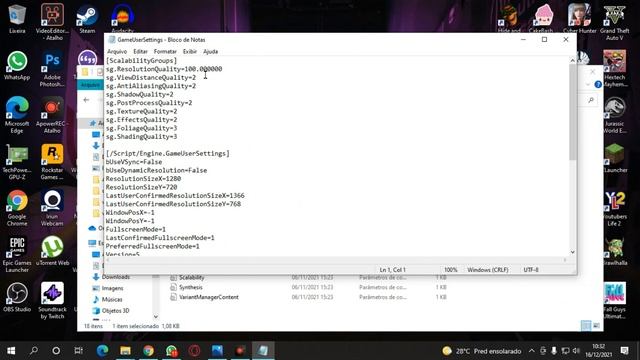Viewport: 640px width, 360px height.
Task: Open Microsoft Edge desktop icon
Action: 17,115
